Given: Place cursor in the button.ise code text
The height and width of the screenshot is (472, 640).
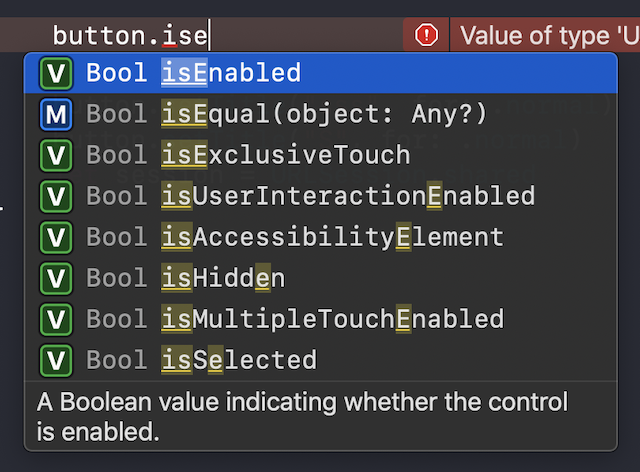Looking at the screenshot, I should click(x=130, y=36).
